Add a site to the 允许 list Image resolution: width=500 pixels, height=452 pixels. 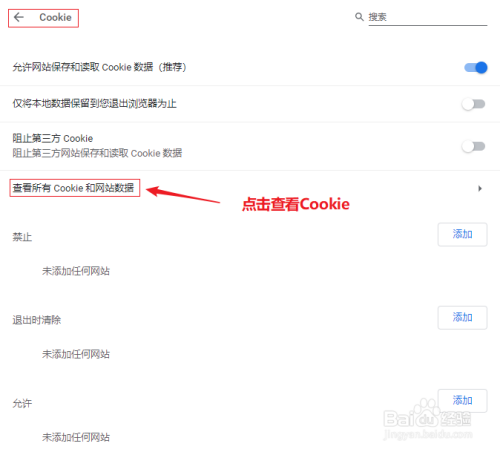(462, 400)
